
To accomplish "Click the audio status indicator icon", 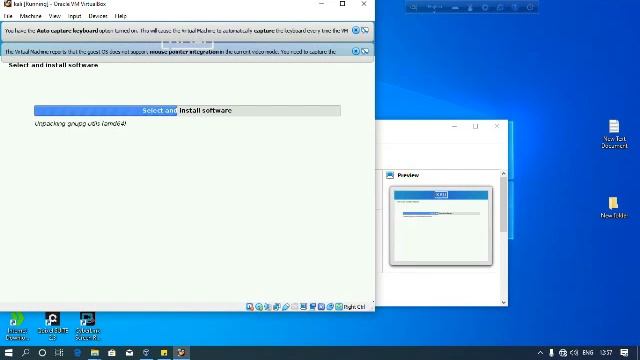I will pyautogui.click(x=268, y=307).
